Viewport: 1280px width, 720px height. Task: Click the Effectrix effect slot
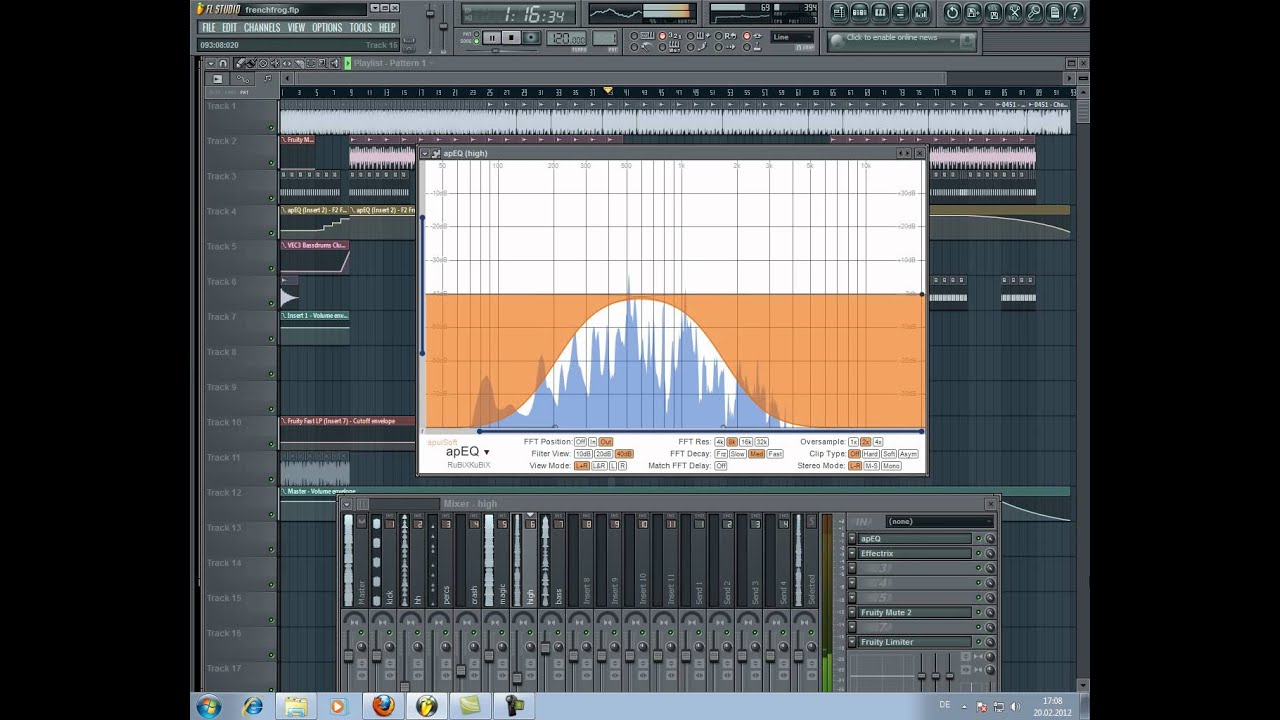[x=914, y=554]
